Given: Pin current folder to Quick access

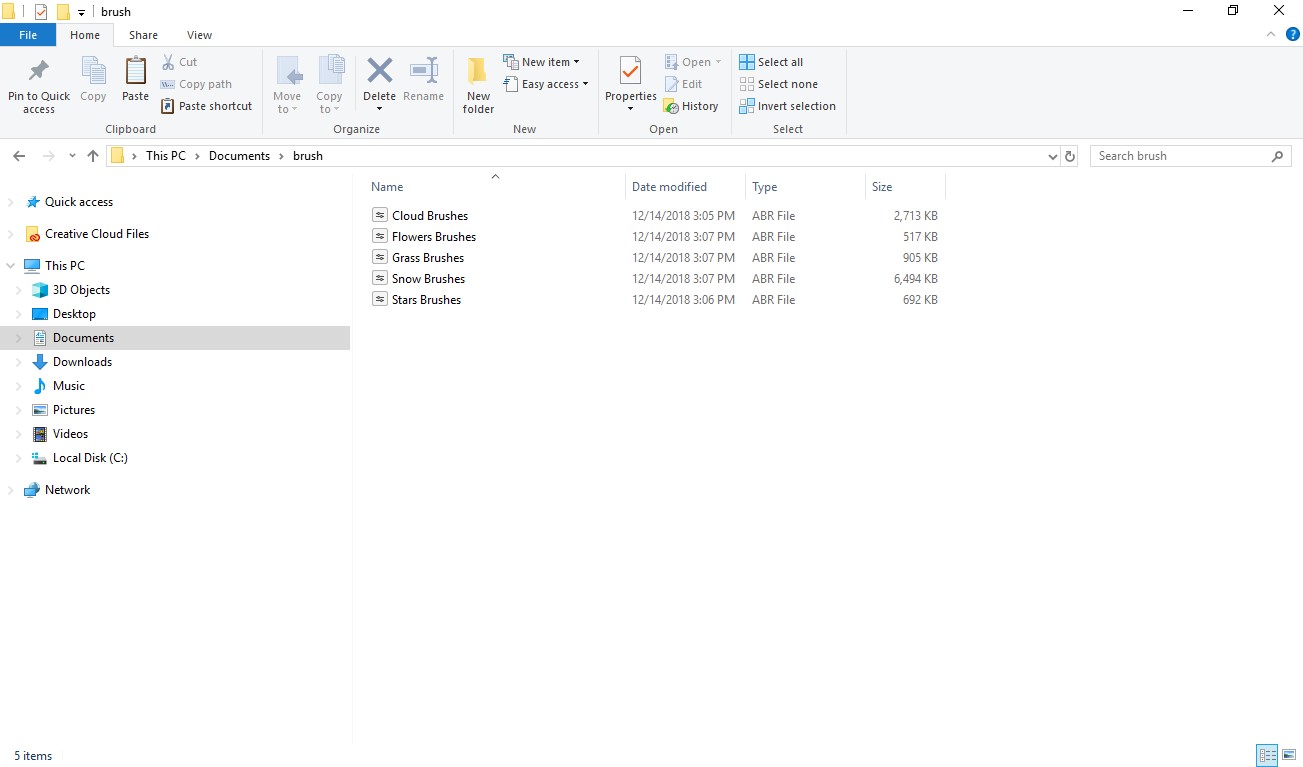Looking at the screenshot, I should pos(38,84).
